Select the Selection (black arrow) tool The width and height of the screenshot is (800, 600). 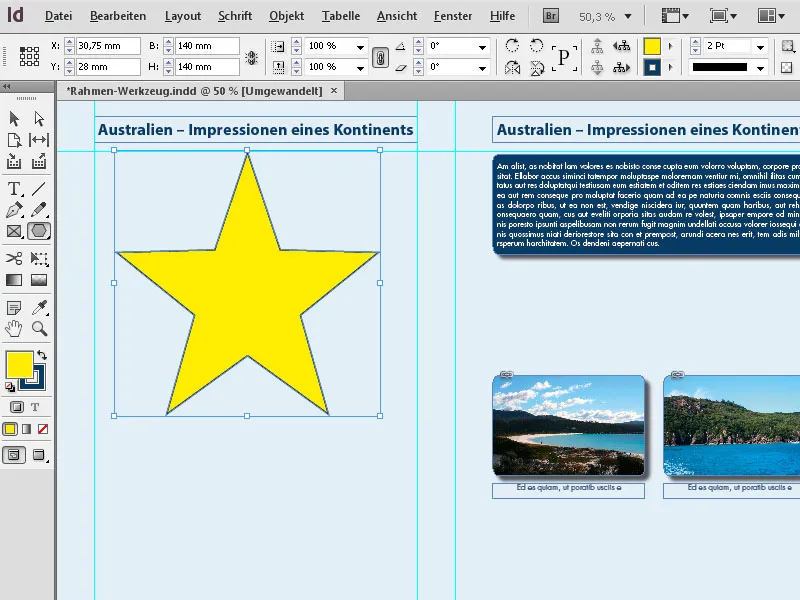14,118
